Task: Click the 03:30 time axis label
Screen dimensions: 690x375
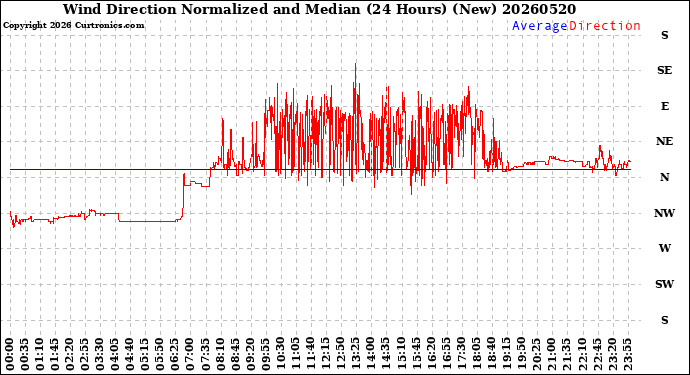Action: (100, 354)
